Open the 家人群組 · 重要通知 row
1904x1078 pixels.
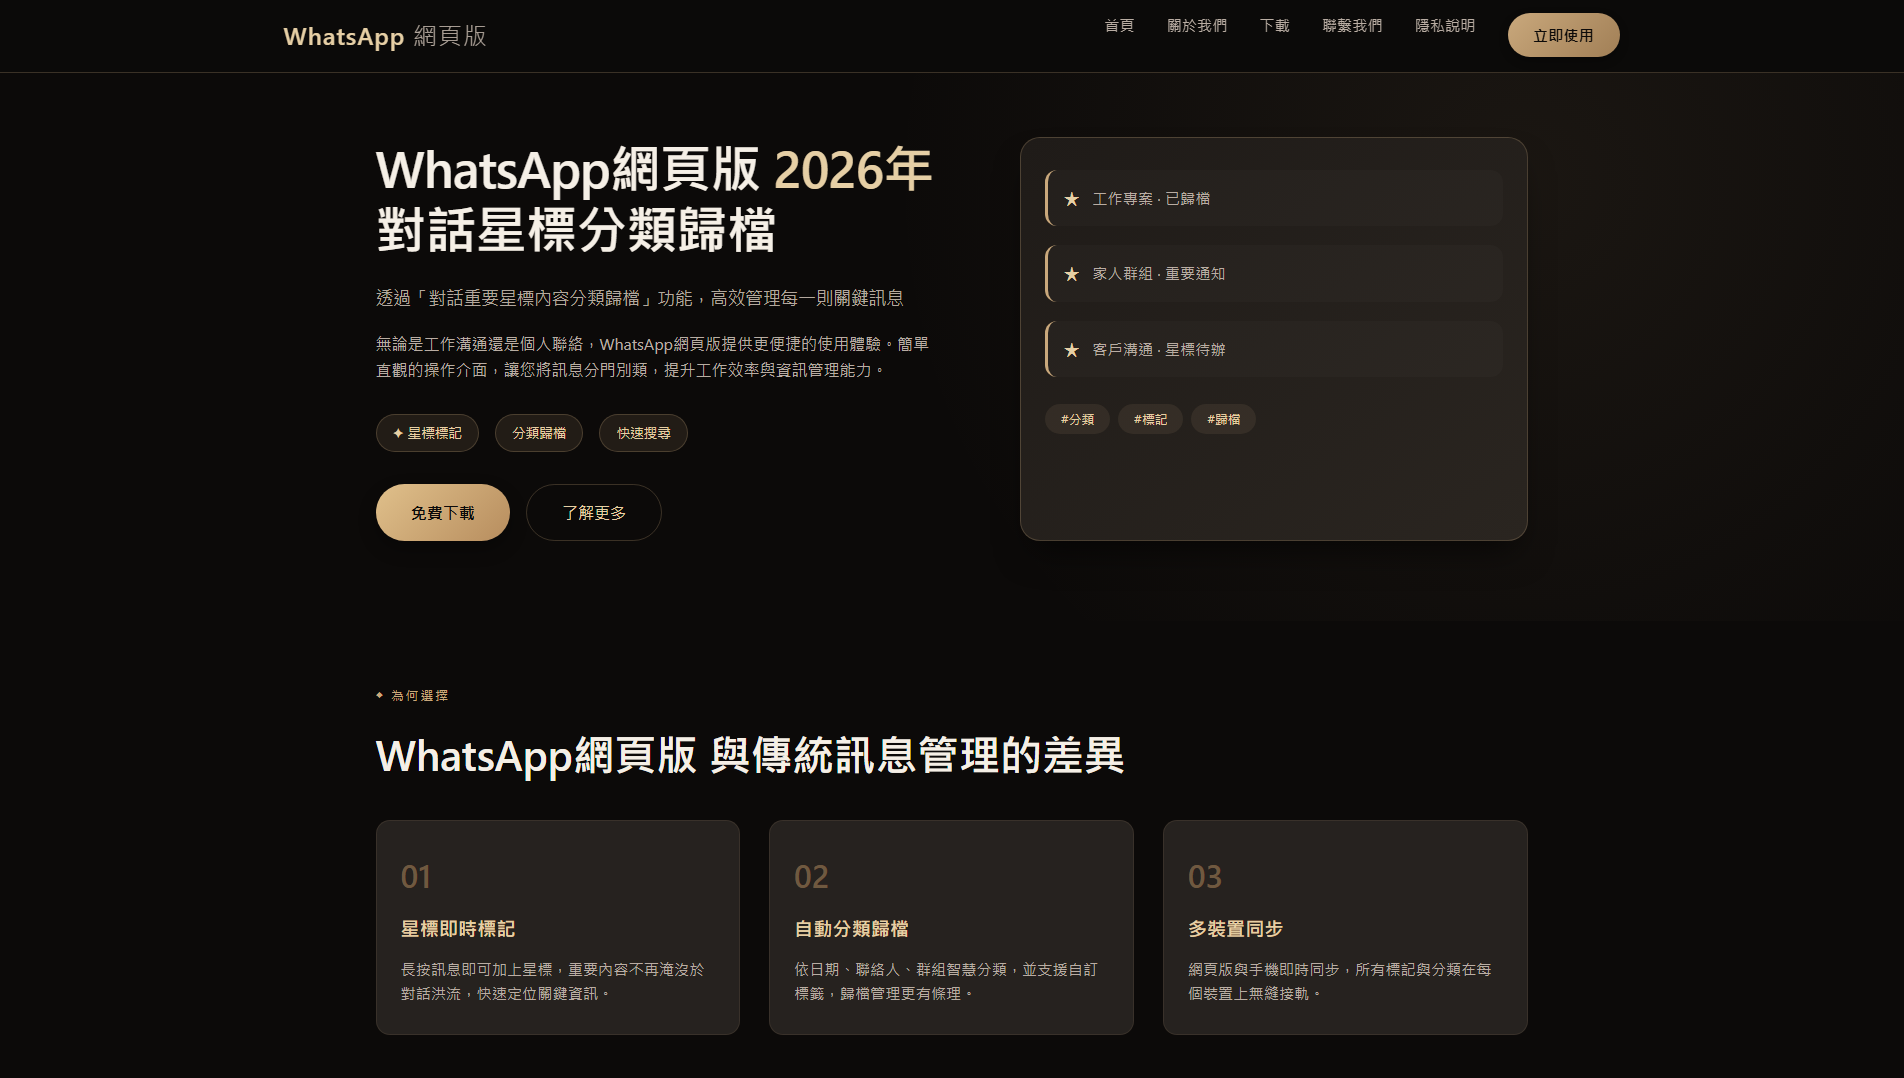pyautogui.click(x=1274, y=274)
